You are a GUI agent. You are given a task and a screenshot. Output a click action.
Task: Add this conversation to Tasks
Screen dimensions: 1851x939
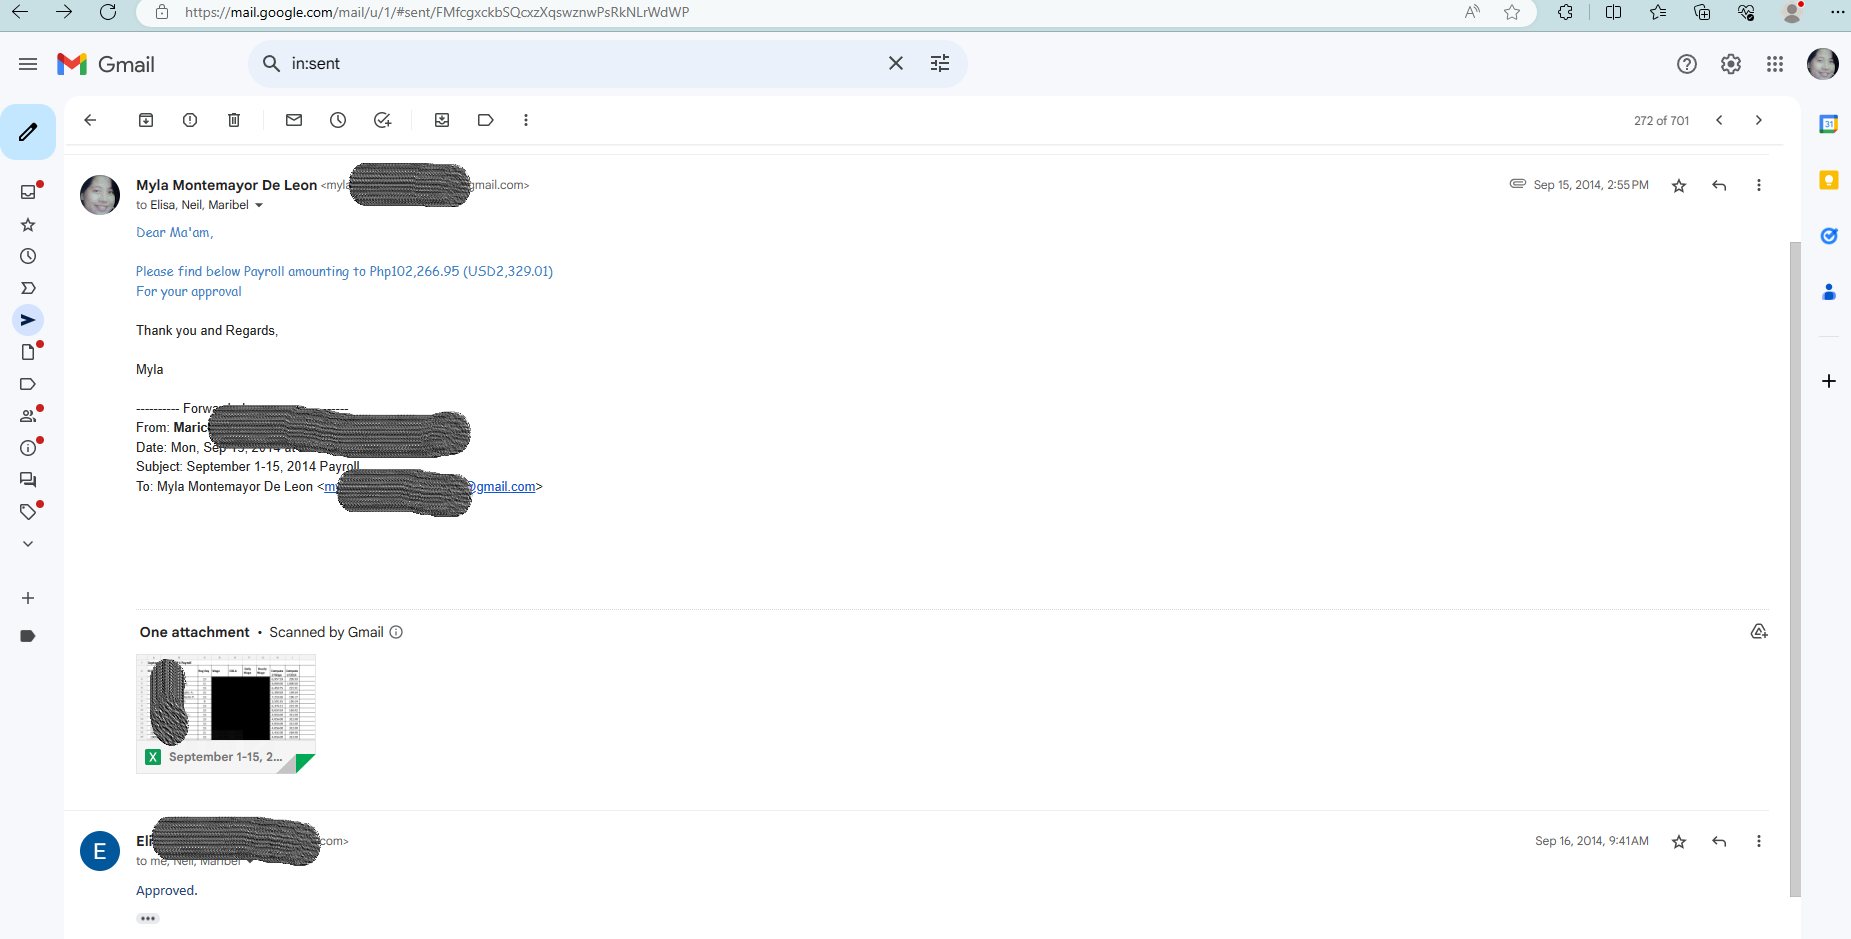[382, 120]
